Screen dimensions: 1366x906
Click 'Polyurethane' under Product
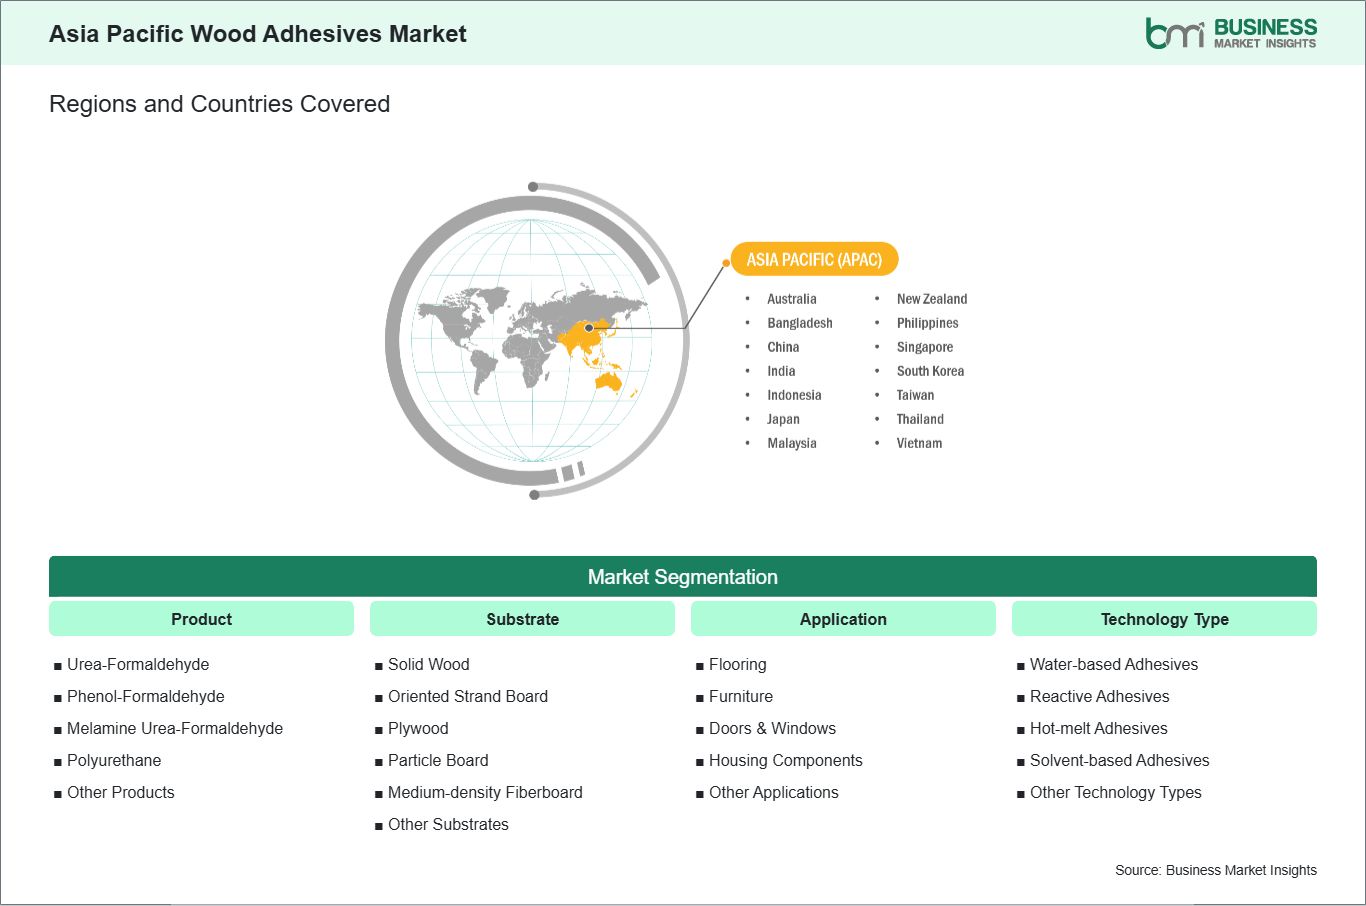(x=114, y=760)
